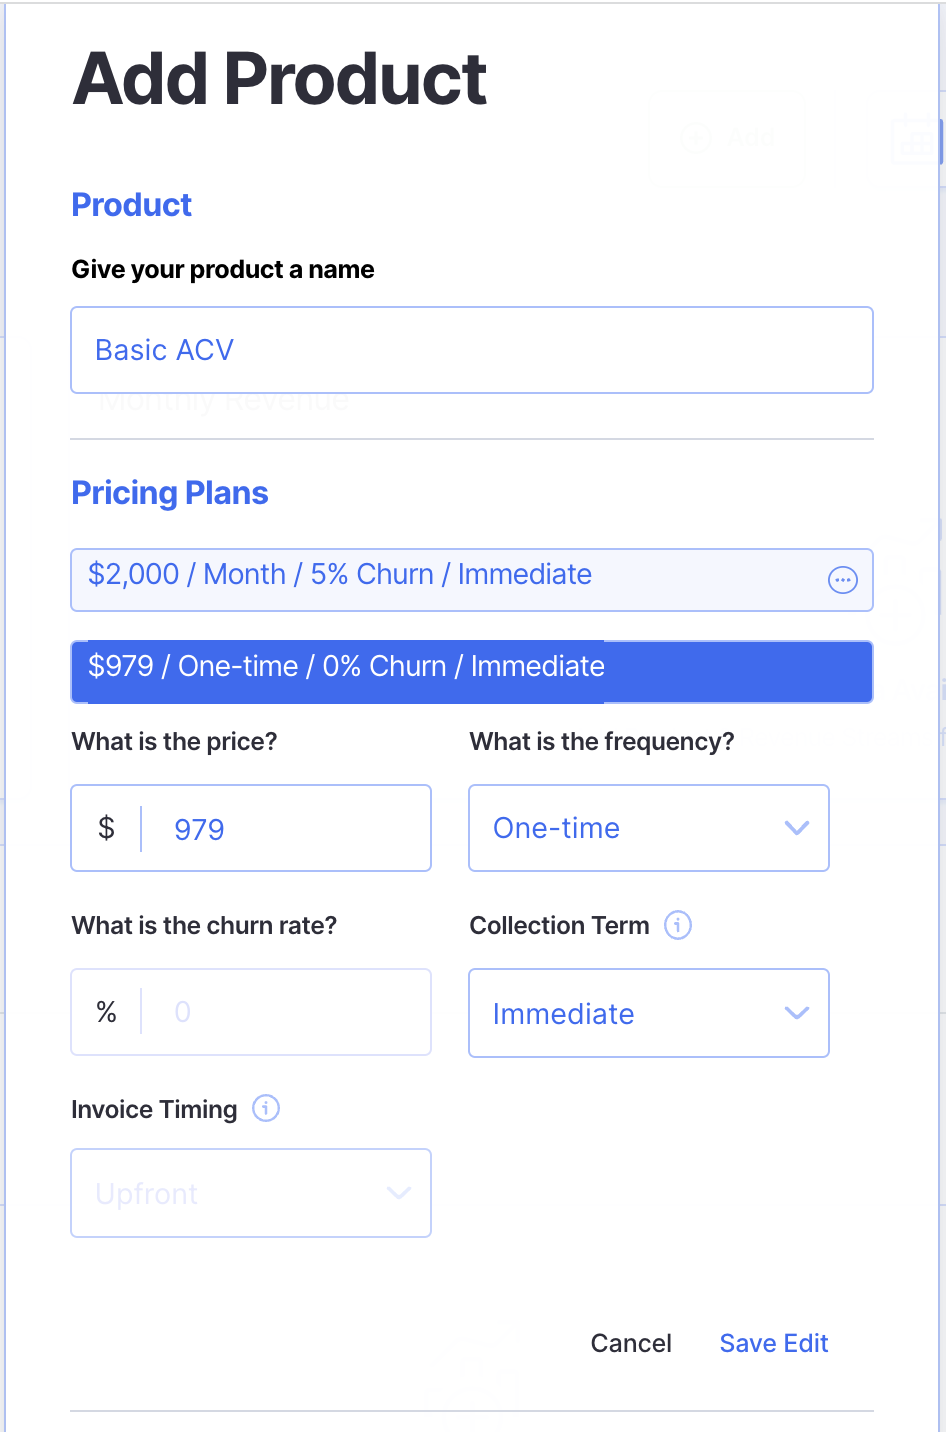The image size is (946, 1432).
Task: Open the Upfront invoice timing dropdown
Action: 251,1193
